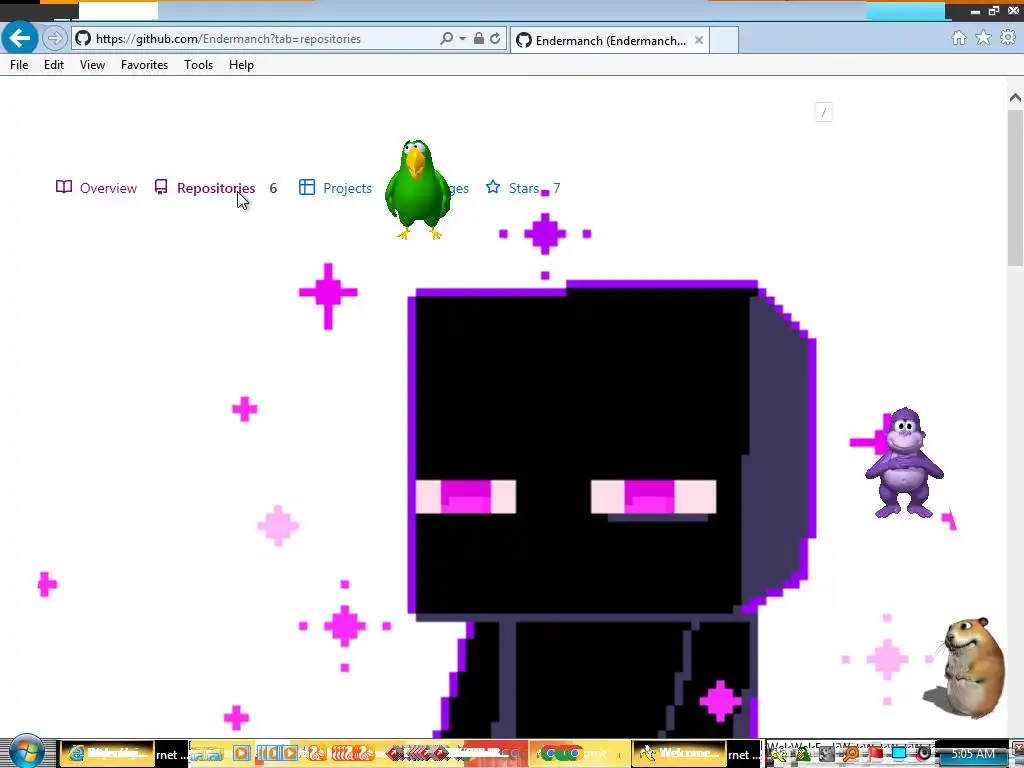Open the Edit menu

pos(54,65)
